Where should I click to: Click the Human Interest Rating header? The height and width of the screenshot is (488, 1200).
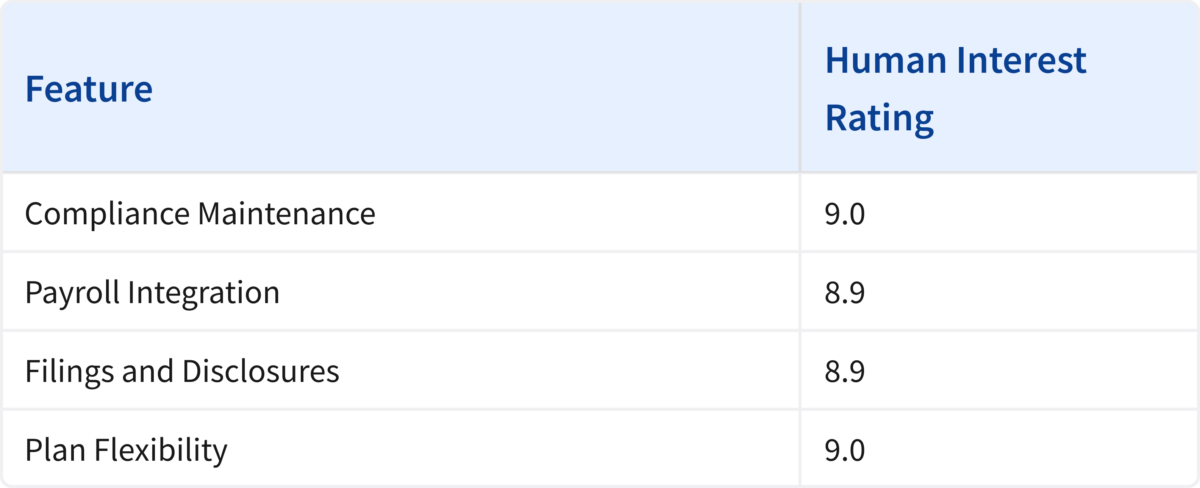999,87
